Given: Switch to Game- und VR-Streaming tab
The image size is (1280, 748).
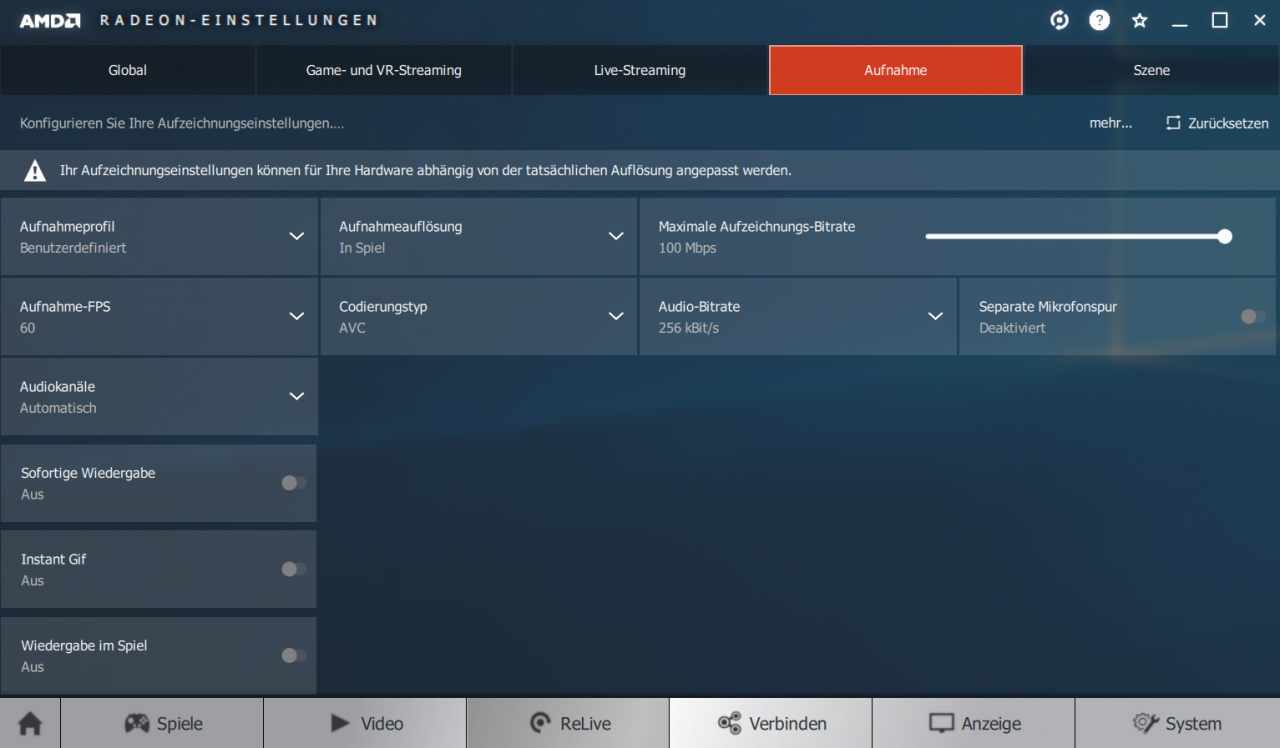Looking at the screenshot, I should tap(384, 70).
